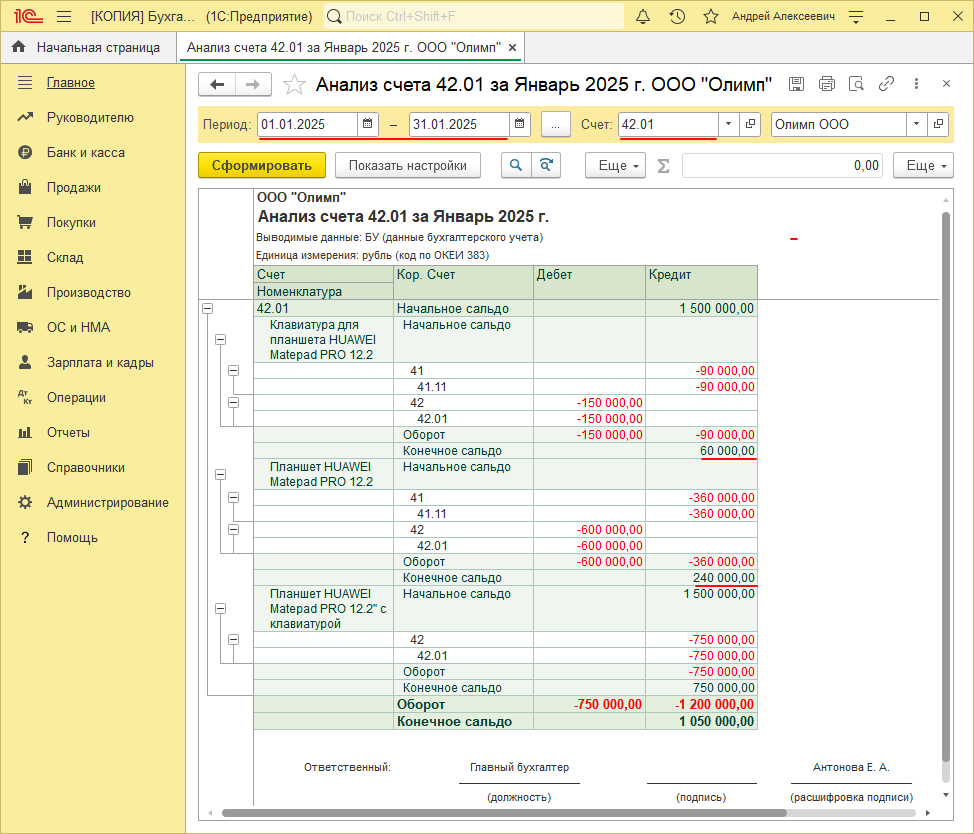This screenshot has height=834, width=974.
Task: Open print preview icon
Action: [x=855, y=84]
